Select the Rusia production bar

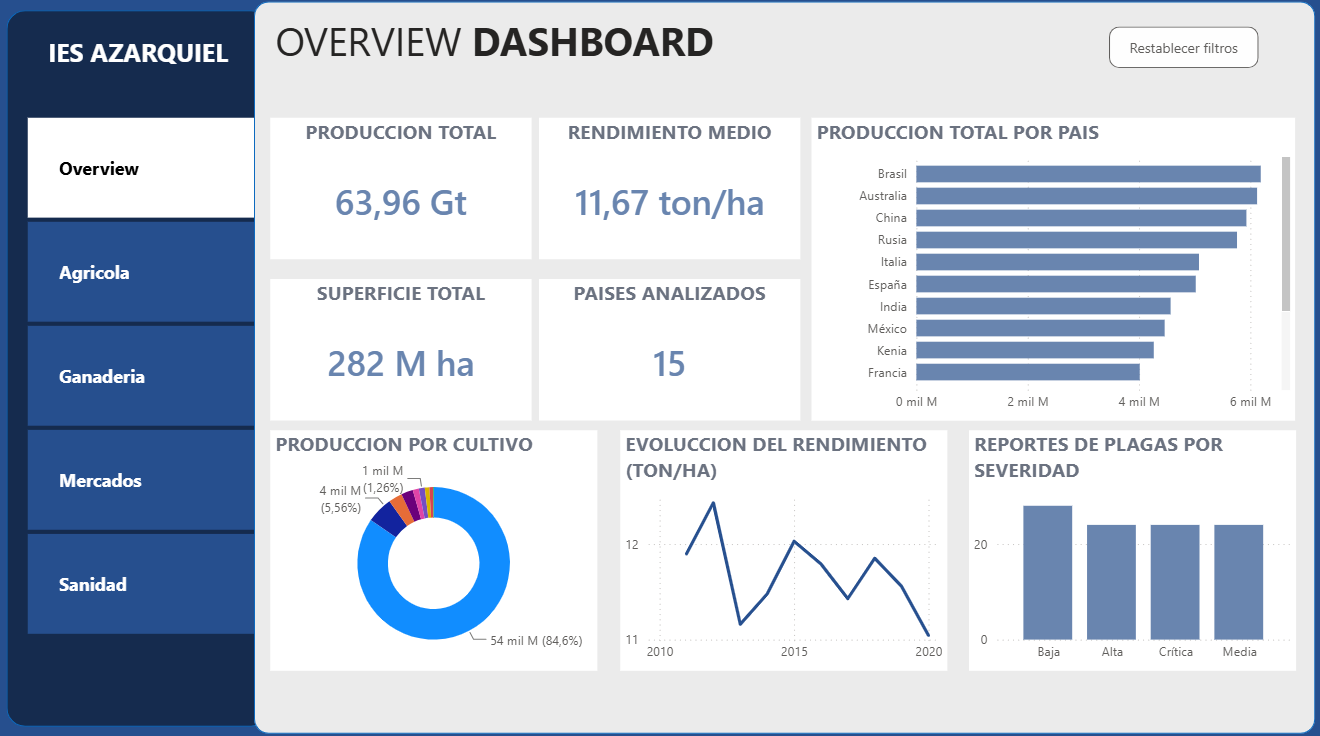1076,240
